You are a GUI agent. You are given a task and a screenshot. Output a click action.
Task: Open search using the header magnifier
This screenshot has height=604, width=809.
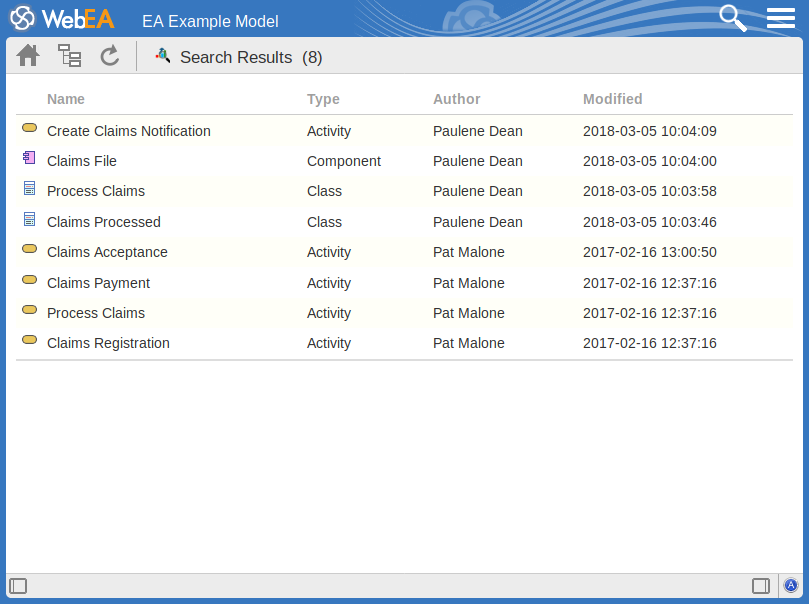click(733, 17)
